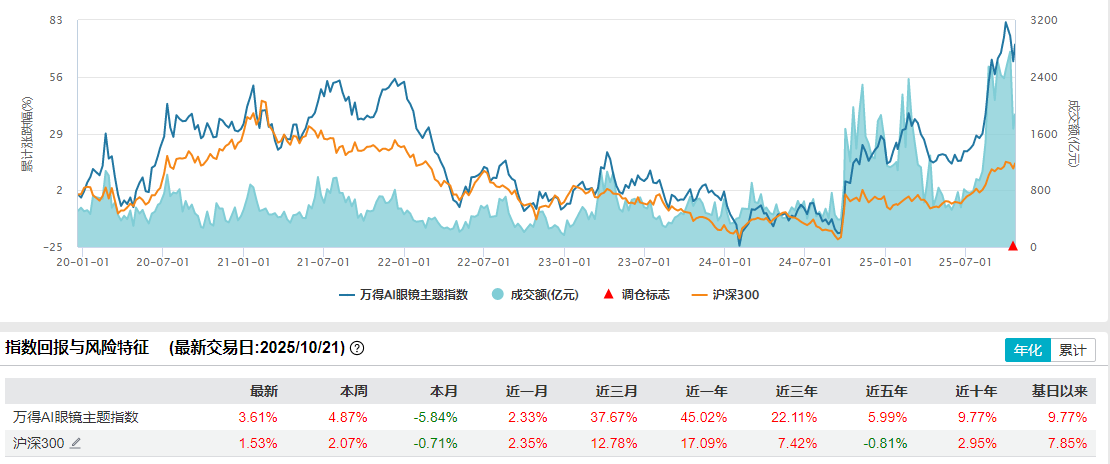Select the 沪深300 table row label
The image size is (1110, 464).
tap(38, 443)
